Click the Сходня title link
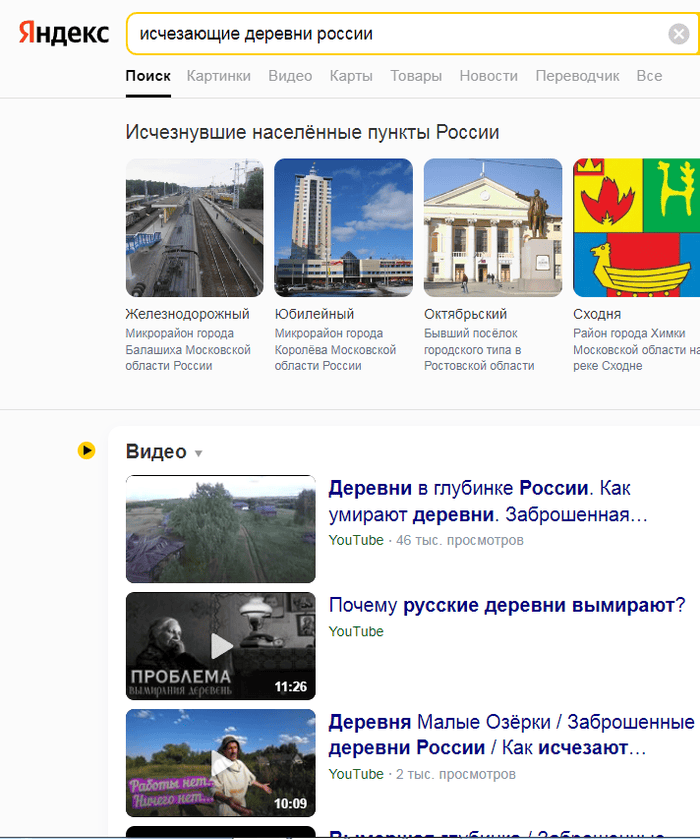700x839 pixels. (597, 314)
